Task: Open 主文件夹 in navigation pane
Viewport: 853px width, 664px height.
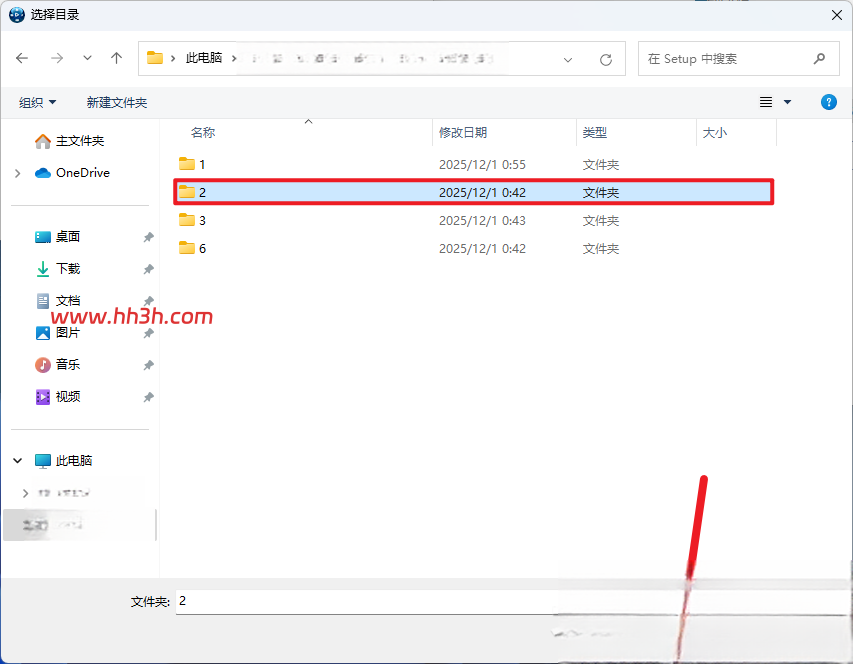Action: point(70,141)
